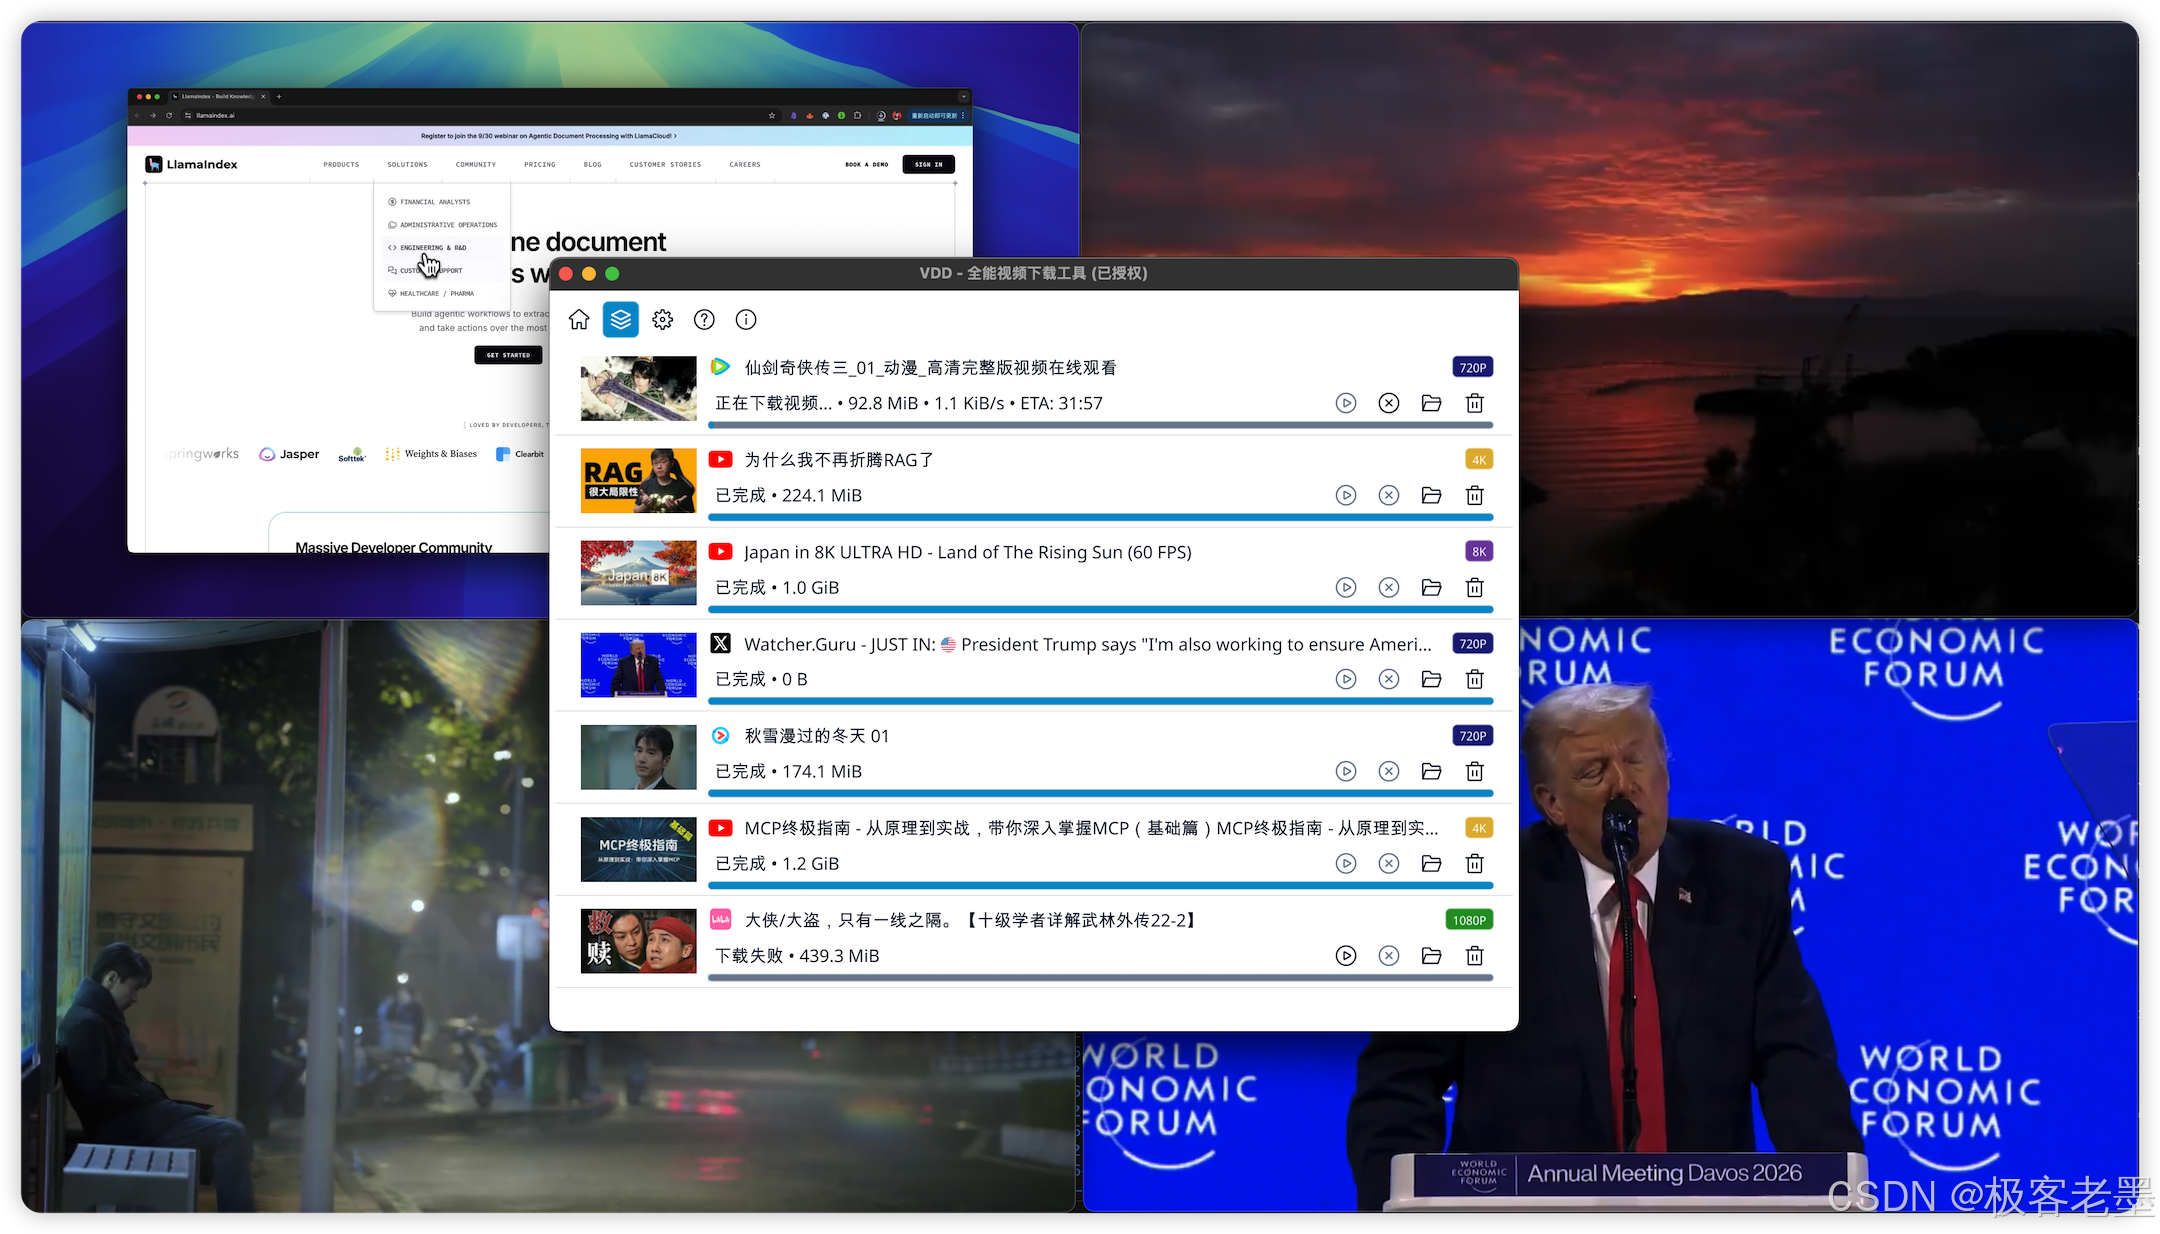Open folder for 为什么我不再折腾RAG了
This screenshot has height=1234, width=2160.
1432,495
